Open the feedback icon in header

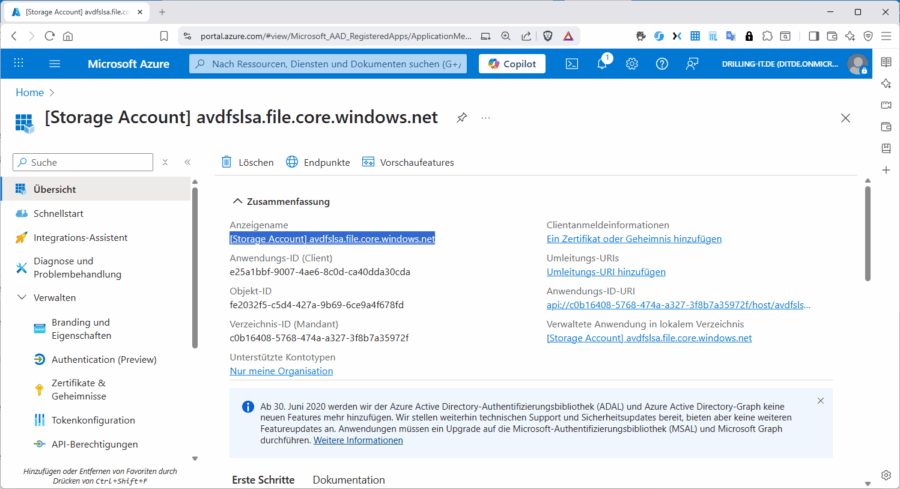pyautogui.click(x=692, y=64)
